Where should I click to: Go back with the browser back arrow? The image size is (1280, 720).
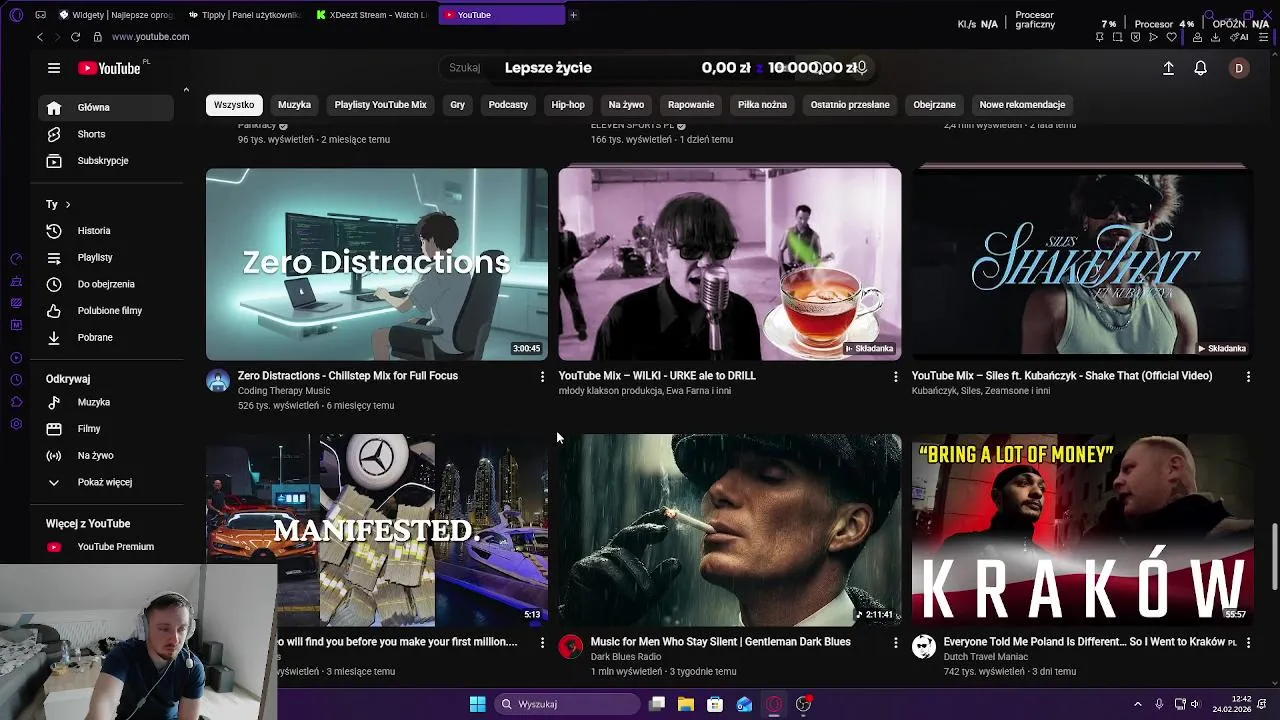pos(40,37)
